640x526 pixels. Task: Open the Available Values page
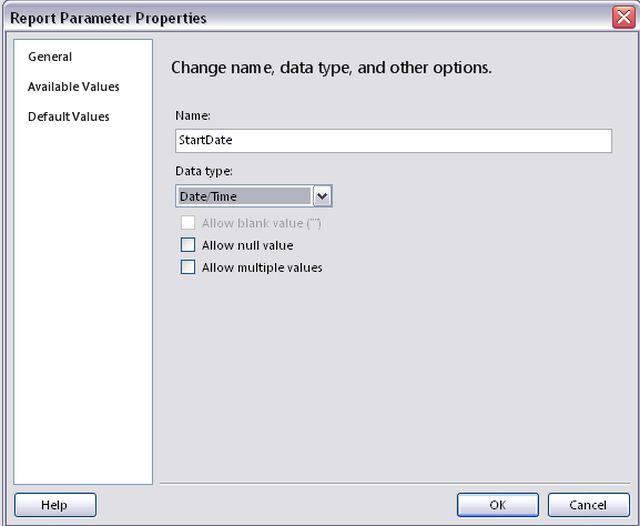click(73, 87)
